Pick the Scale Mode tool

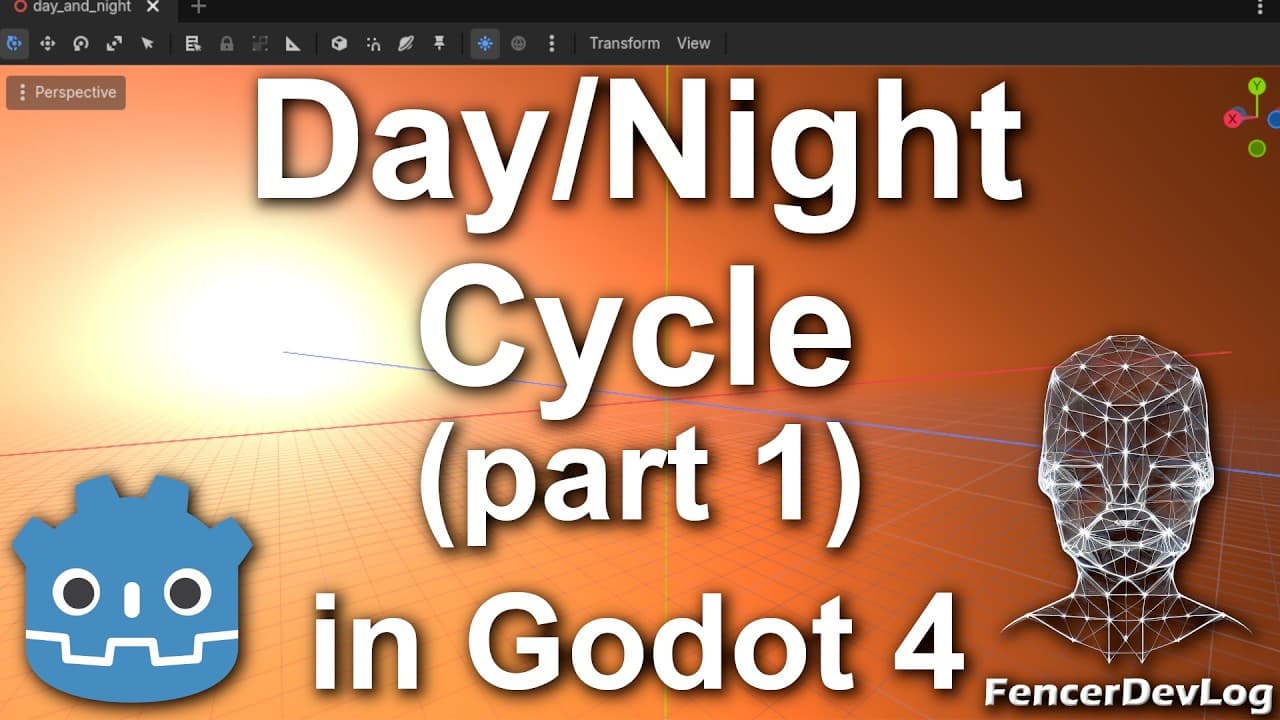114,44
